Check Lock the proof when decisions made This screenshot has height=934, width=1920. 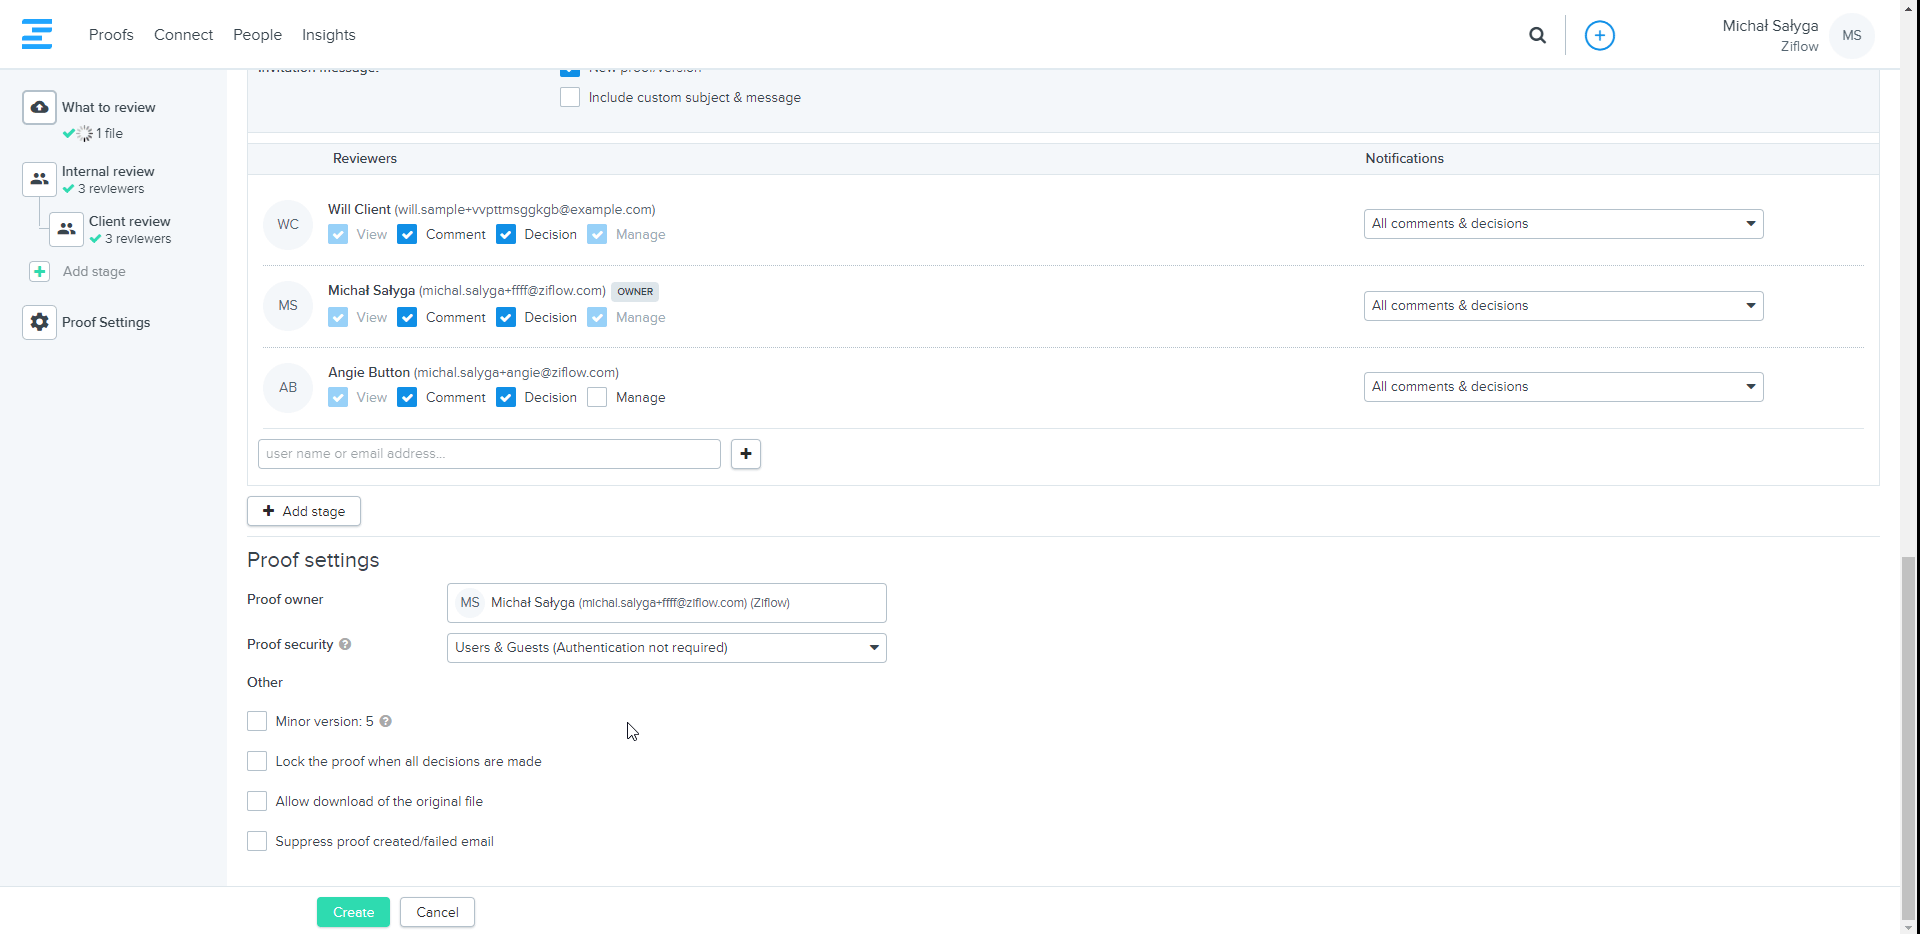tap(257, 761)
